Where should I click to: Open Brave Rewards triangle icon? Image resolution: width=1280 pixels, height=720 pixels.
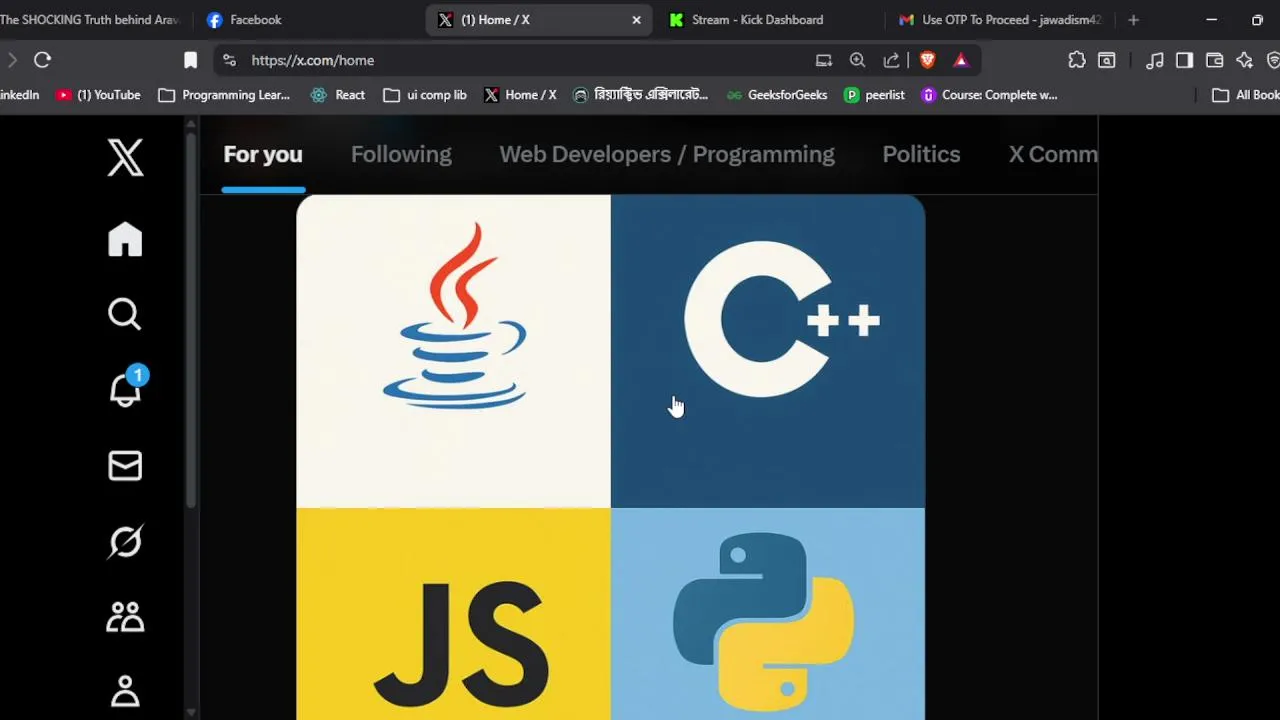pyautogui.click(x=961, y=60)
